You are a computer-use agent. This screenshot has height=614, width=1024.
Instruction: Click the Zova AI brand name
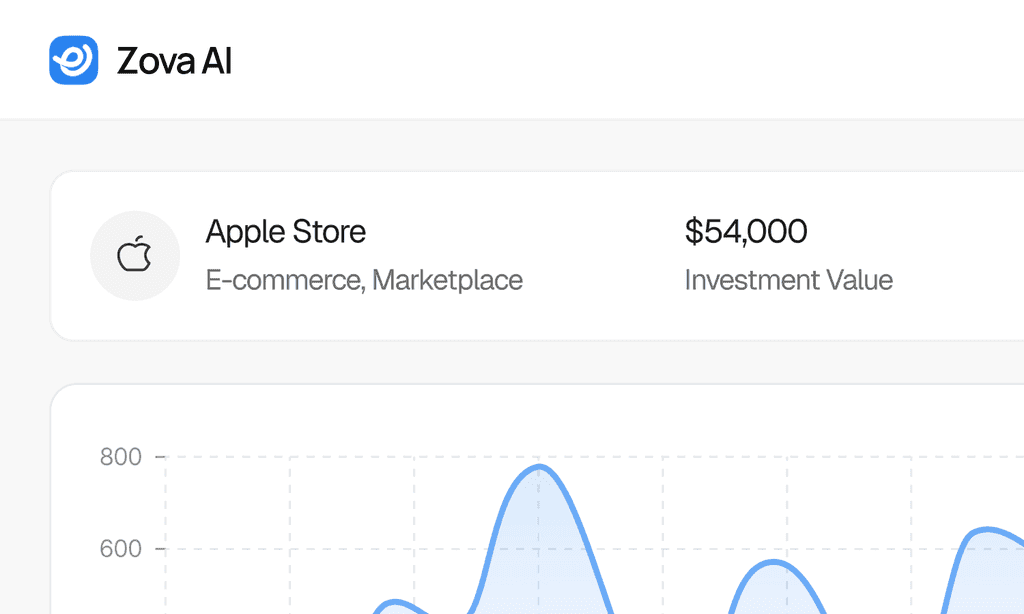coord(174,61)
